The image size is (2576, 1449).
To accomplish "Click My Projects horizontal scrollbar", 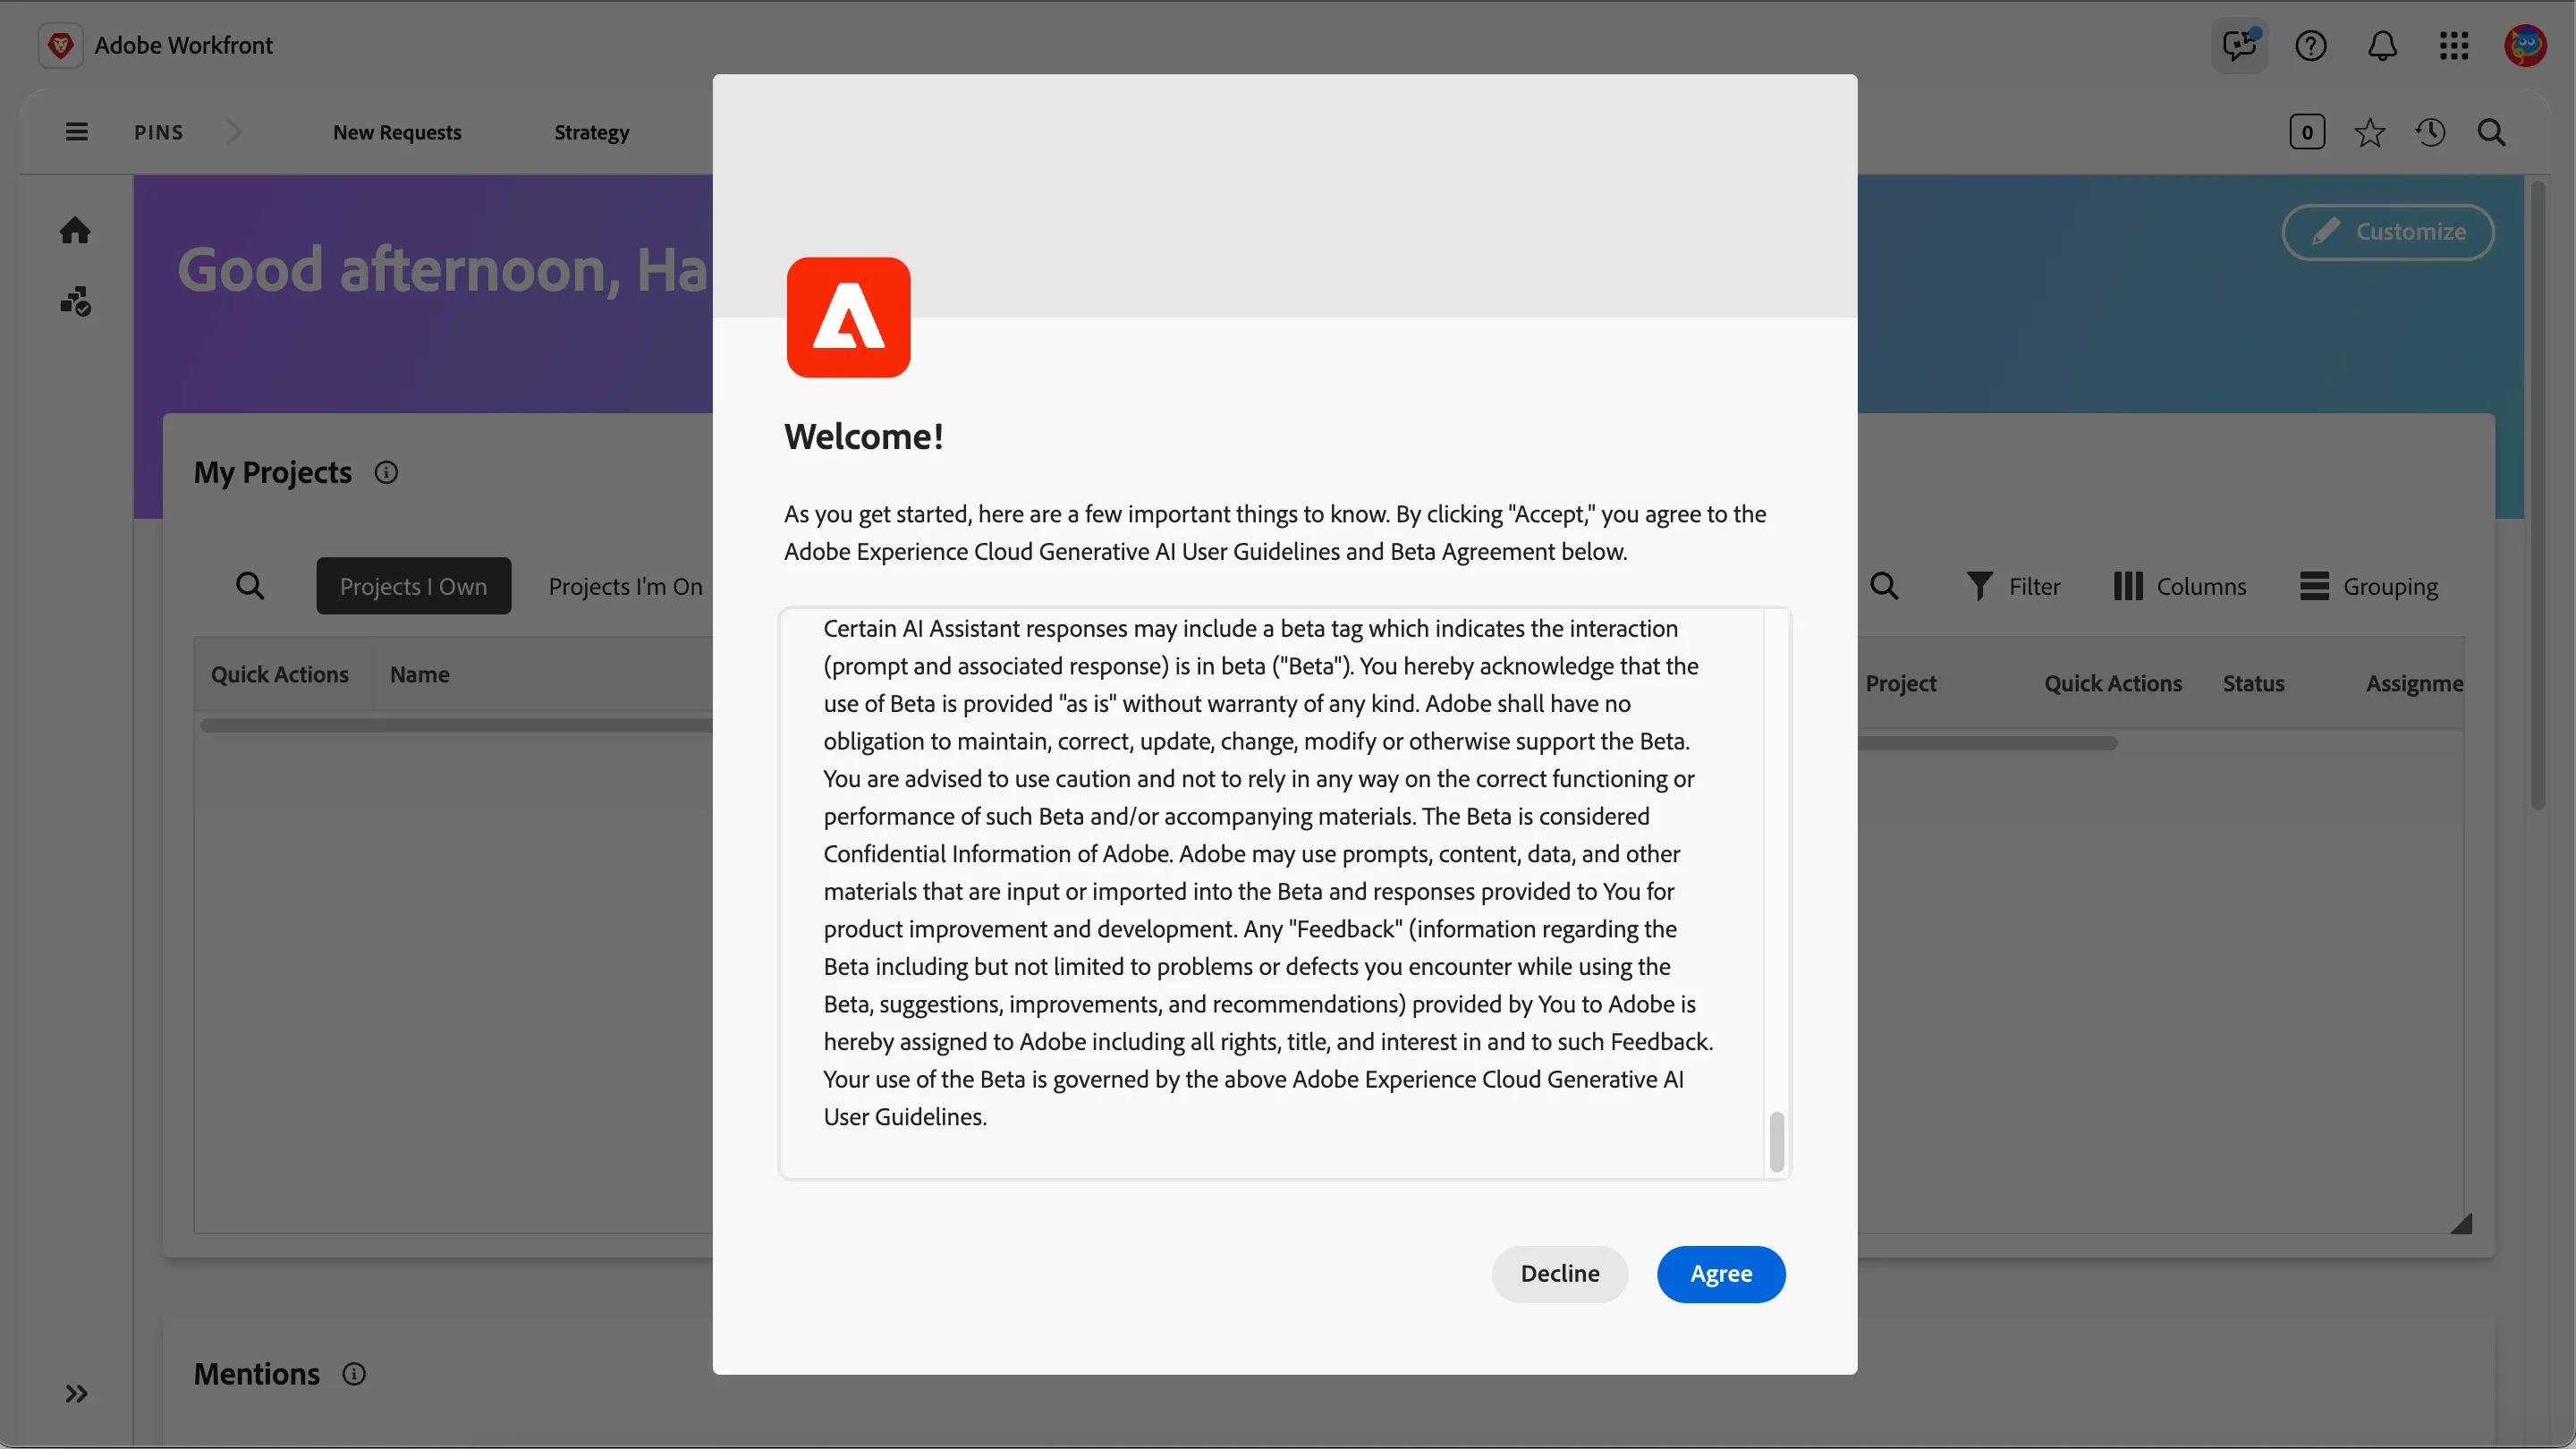I will 456,725.
